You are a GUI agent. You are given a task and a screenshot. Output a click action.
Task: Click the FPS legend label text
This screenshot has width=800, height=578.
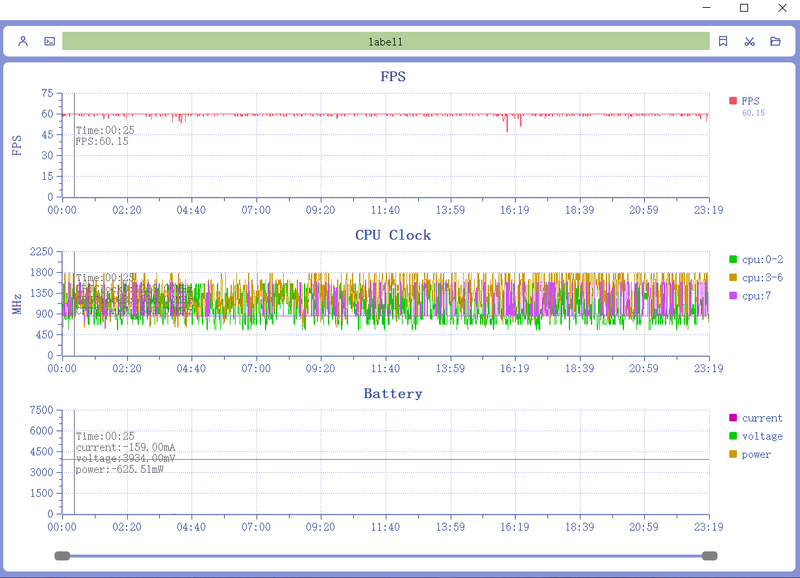[x=751, y=101]
